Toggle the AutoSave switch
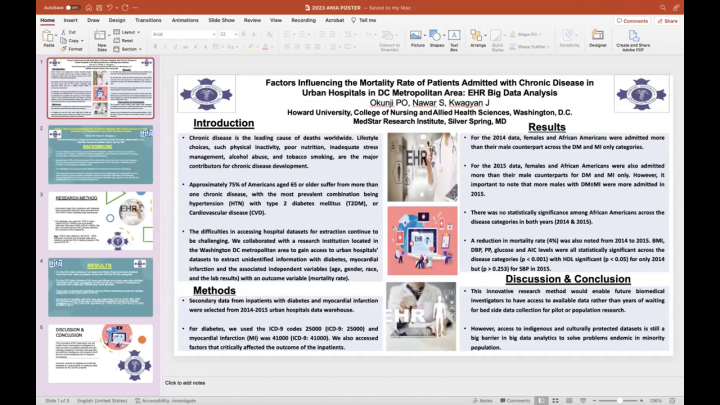Viewport: 720px width, 405px height. pyautogui.click(x=72, y=8)
